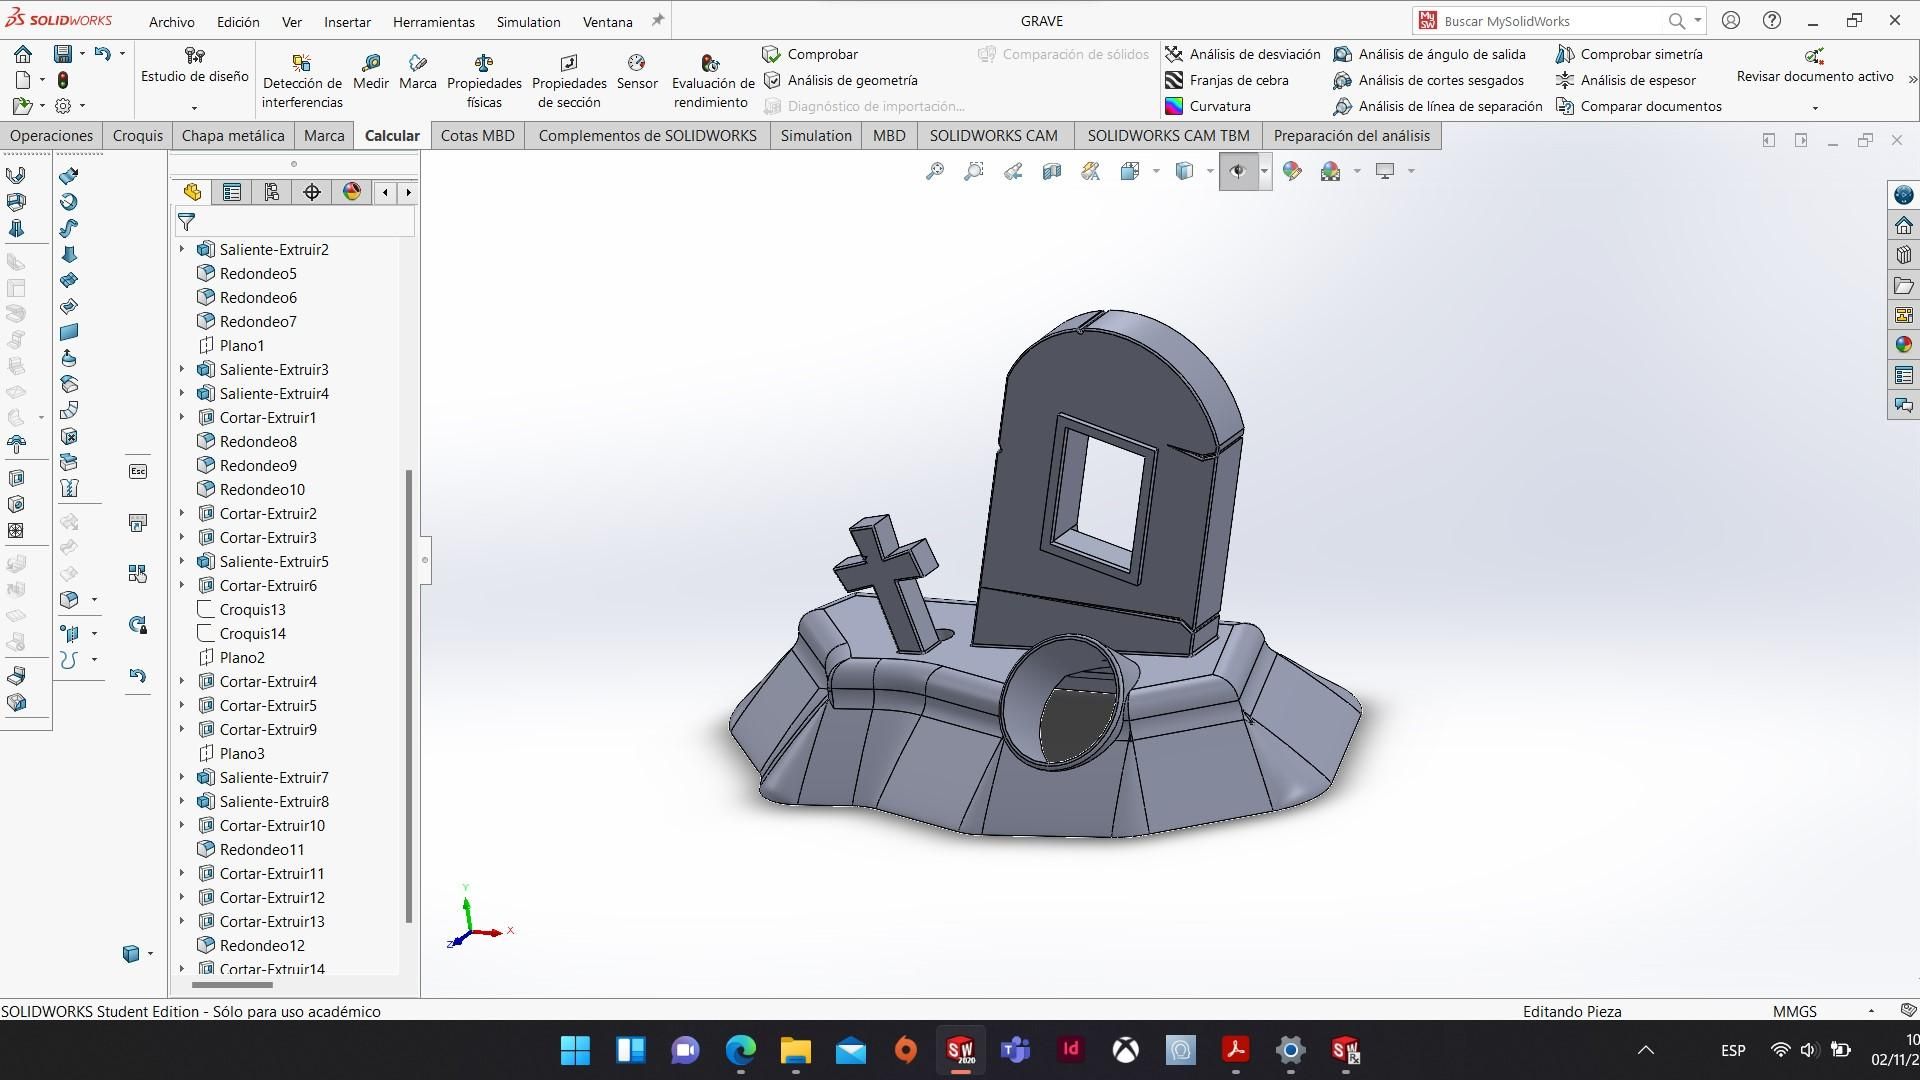Open edit appearance color ball icon
The height and width of the screenshot is (1080, 1920).
pyautogui.click(x=1292, y=172)
